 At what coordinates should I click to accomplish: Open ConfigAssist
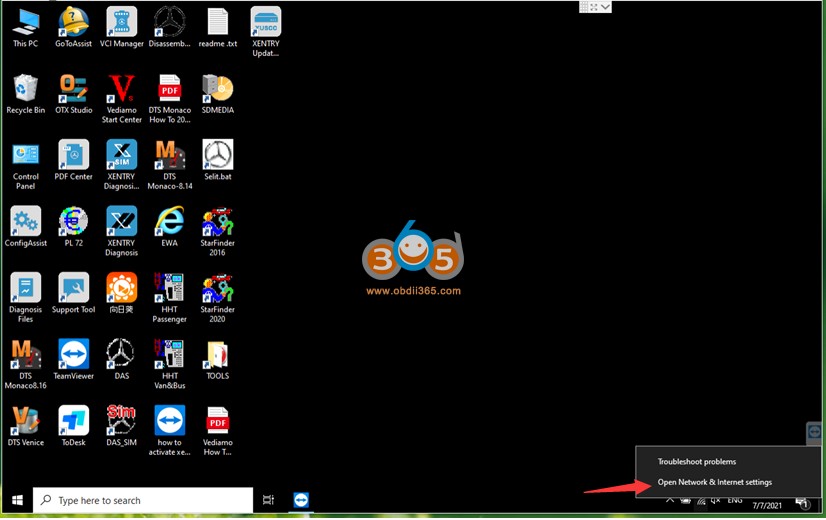25,228
